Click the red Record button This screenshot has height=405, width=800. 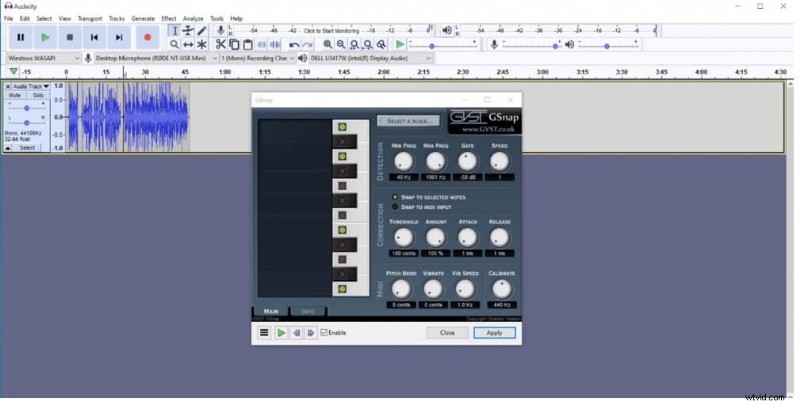click(147, 37)
